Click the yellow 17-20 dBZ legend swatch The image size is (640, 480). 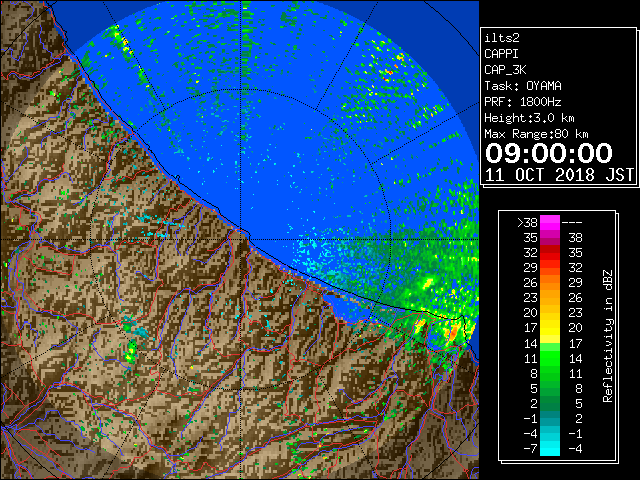550,328
